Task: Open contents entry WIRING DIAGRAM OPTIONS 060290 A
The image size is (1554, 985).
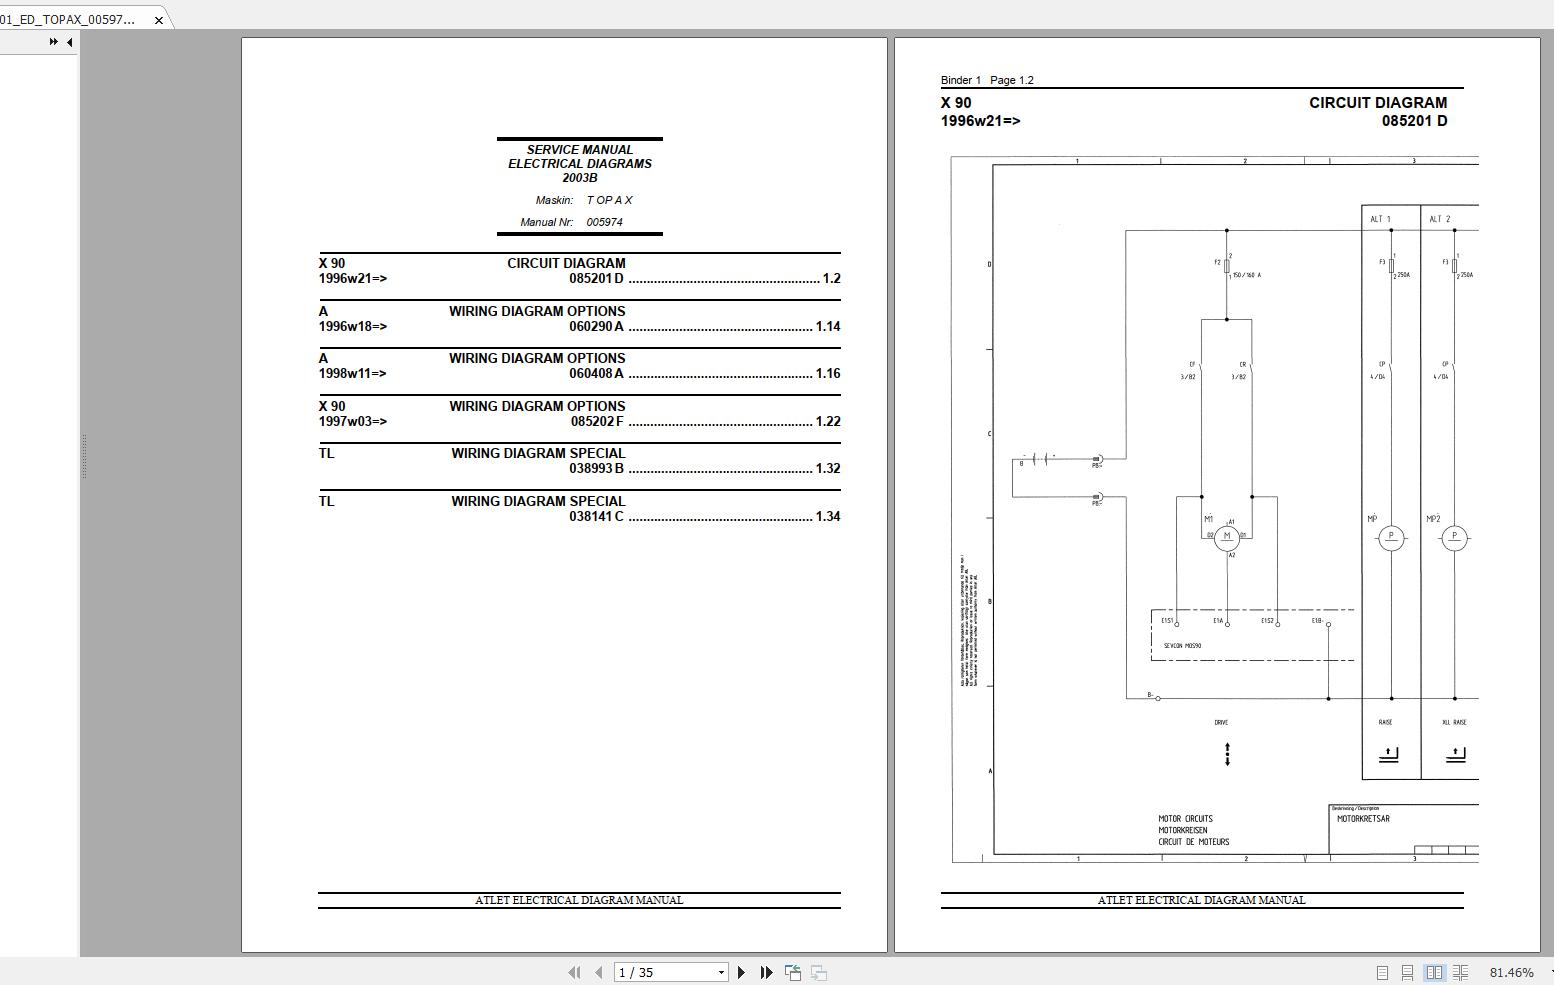Action: click(579, 319)
